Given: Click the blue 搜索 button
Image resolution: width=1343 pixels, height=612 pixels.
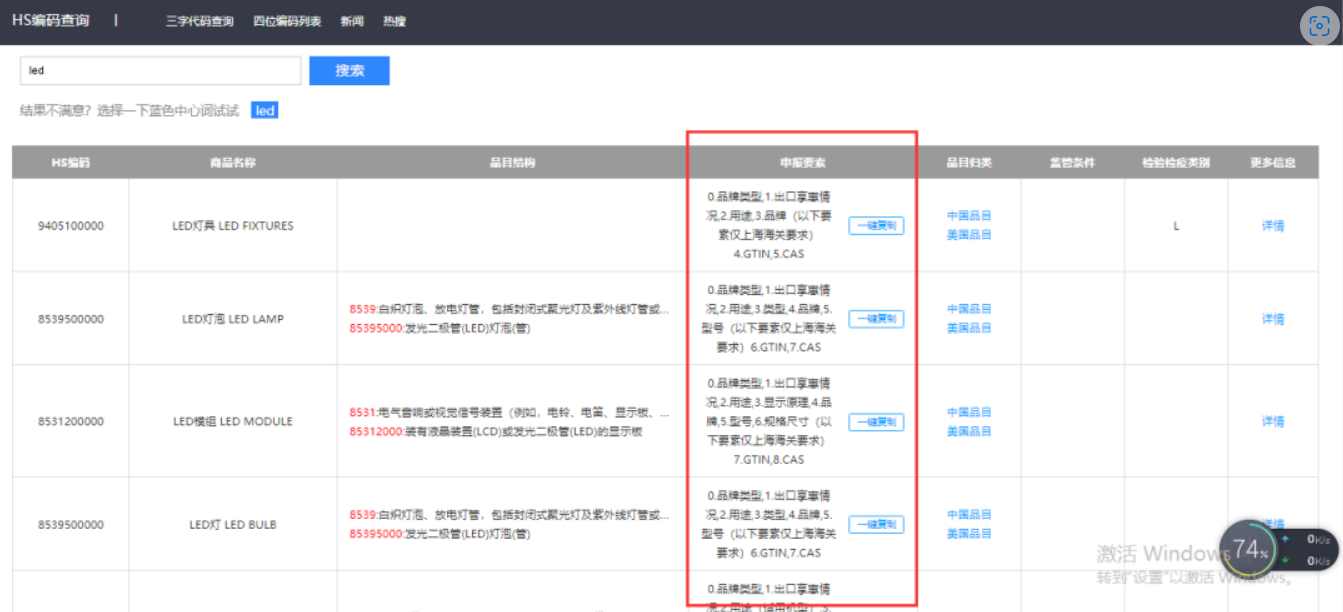Looking at the screenshot, I should (x=349, y=71).
